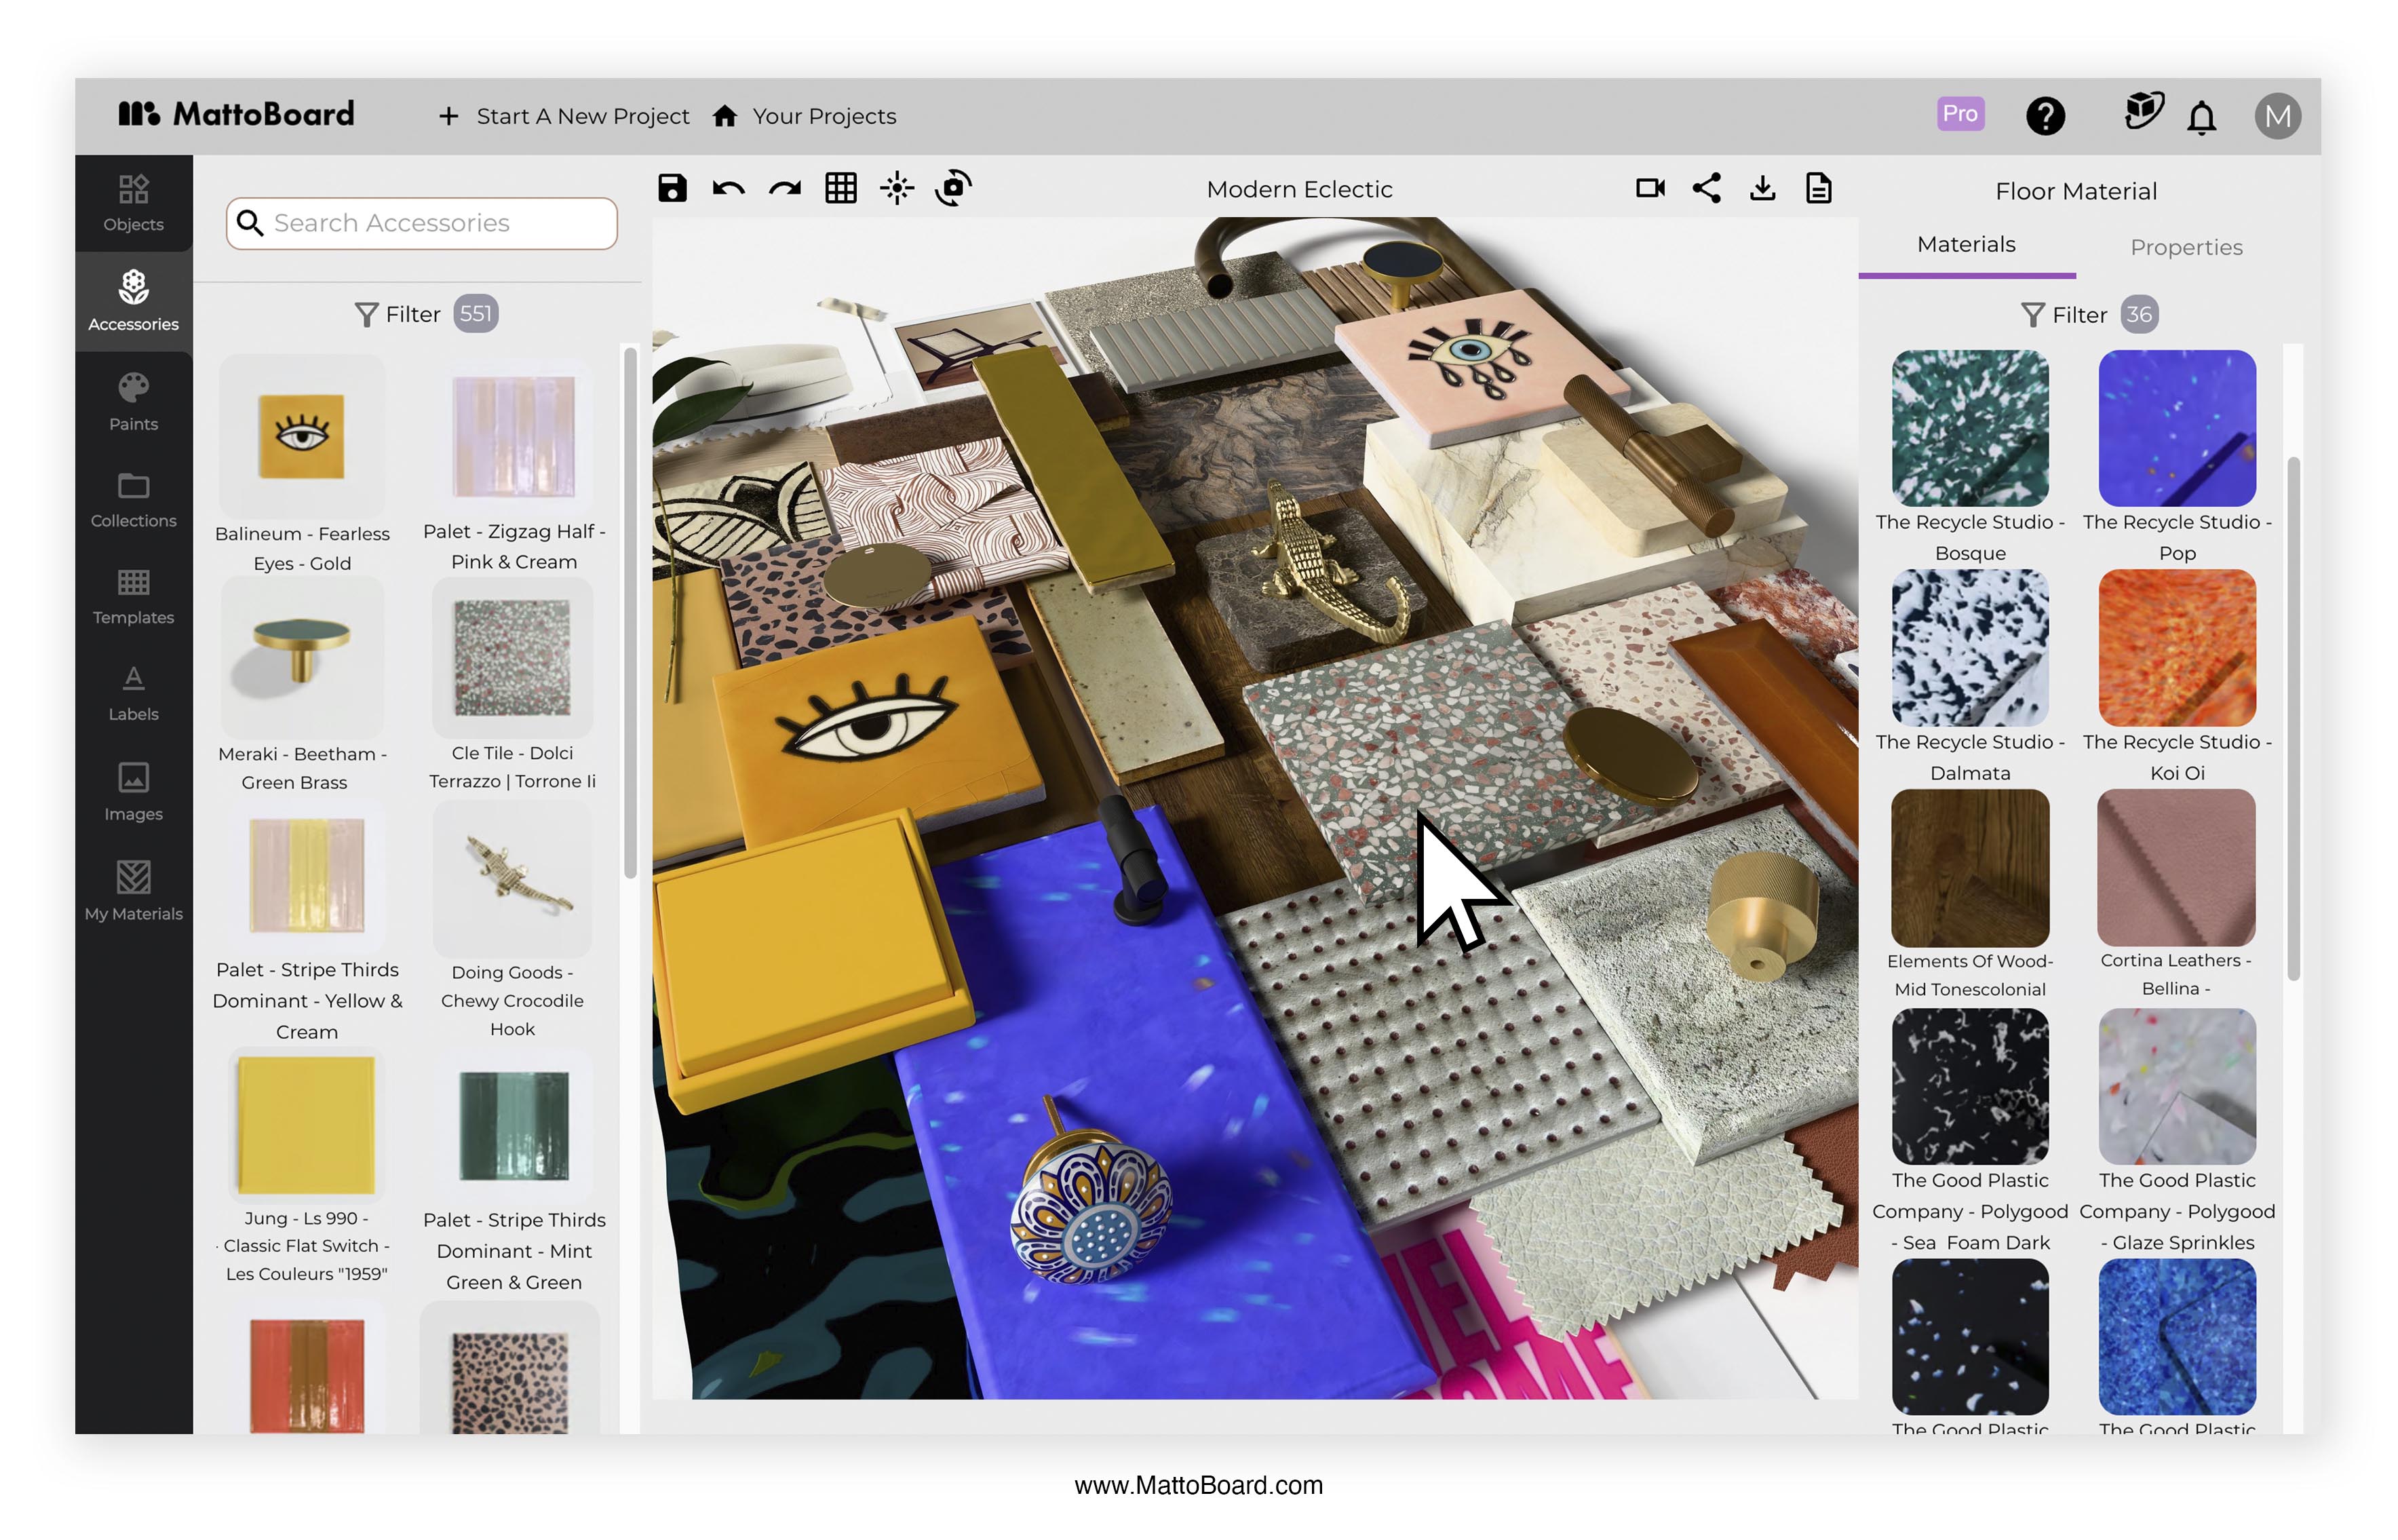Select Palet Zigzag Half Pink & Cream
2398x1540 pixels.
click(513, 437)
